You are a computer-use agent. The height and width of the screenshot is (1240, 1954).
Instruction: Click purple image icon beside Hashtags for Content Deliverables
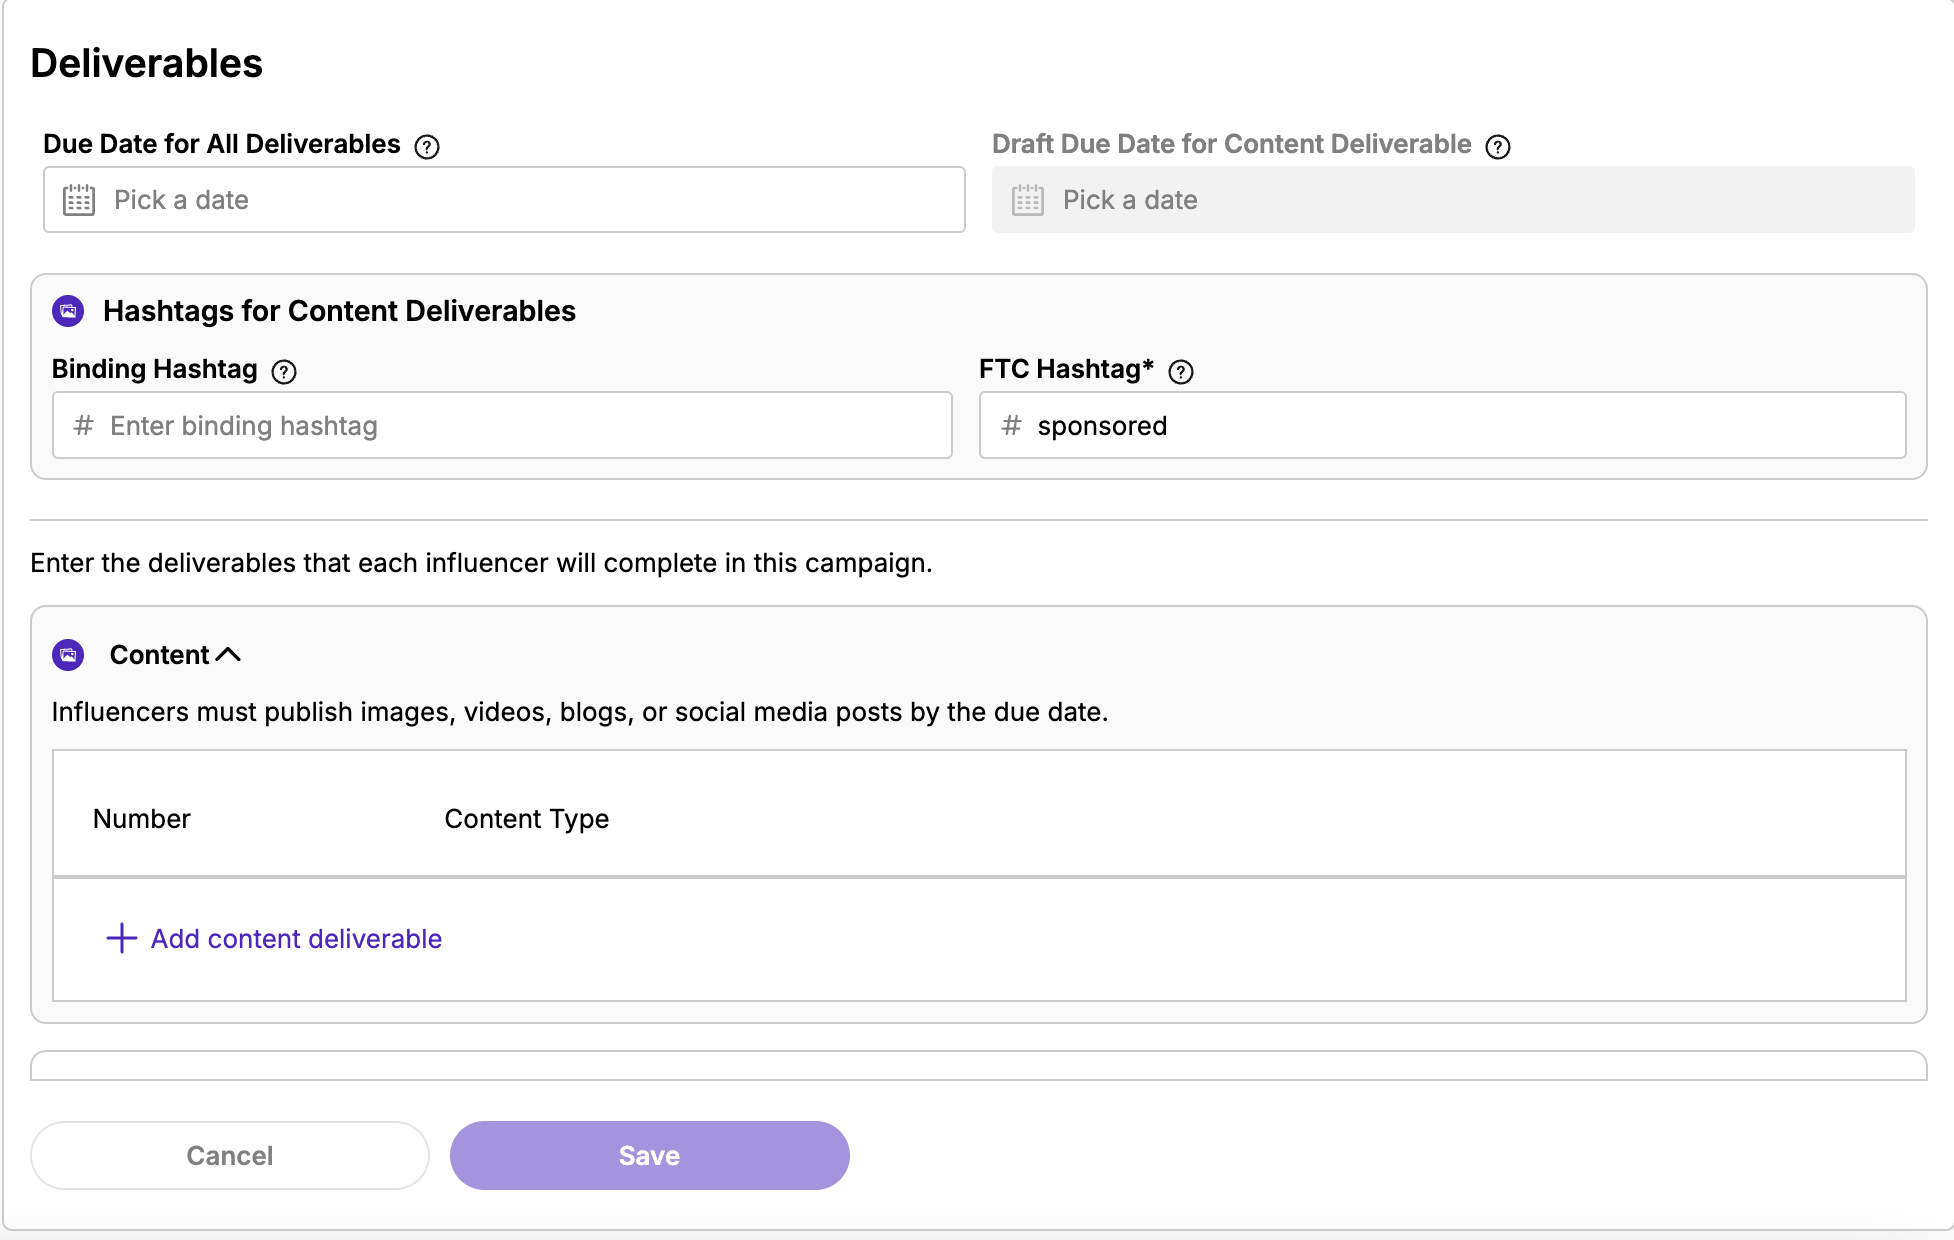[68, 311]
